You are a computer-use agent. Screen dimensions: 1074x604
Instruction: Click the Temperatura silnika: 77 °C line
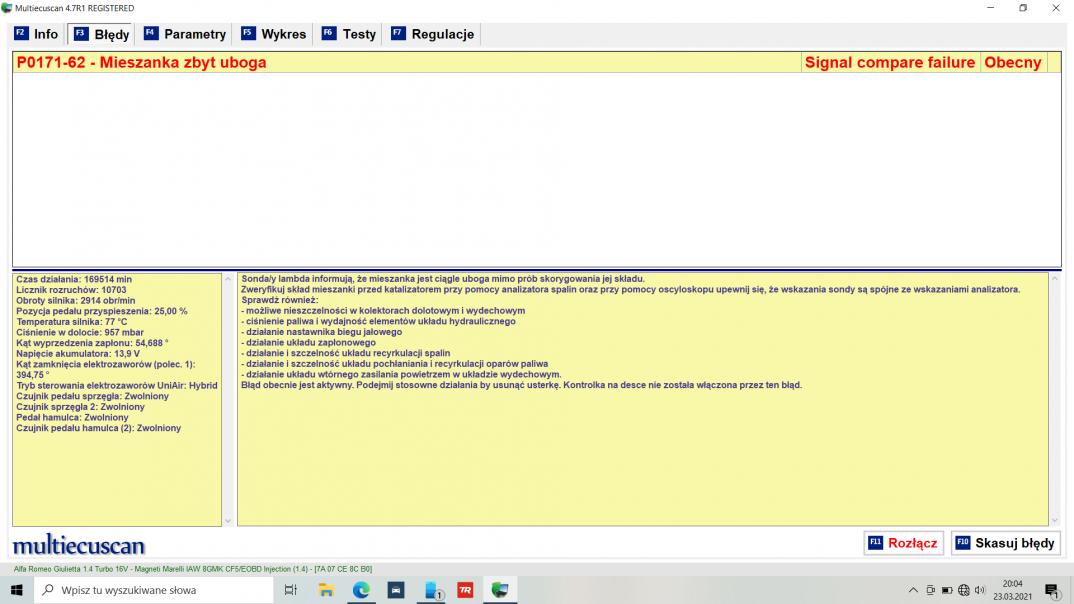[x=72, y=322]
